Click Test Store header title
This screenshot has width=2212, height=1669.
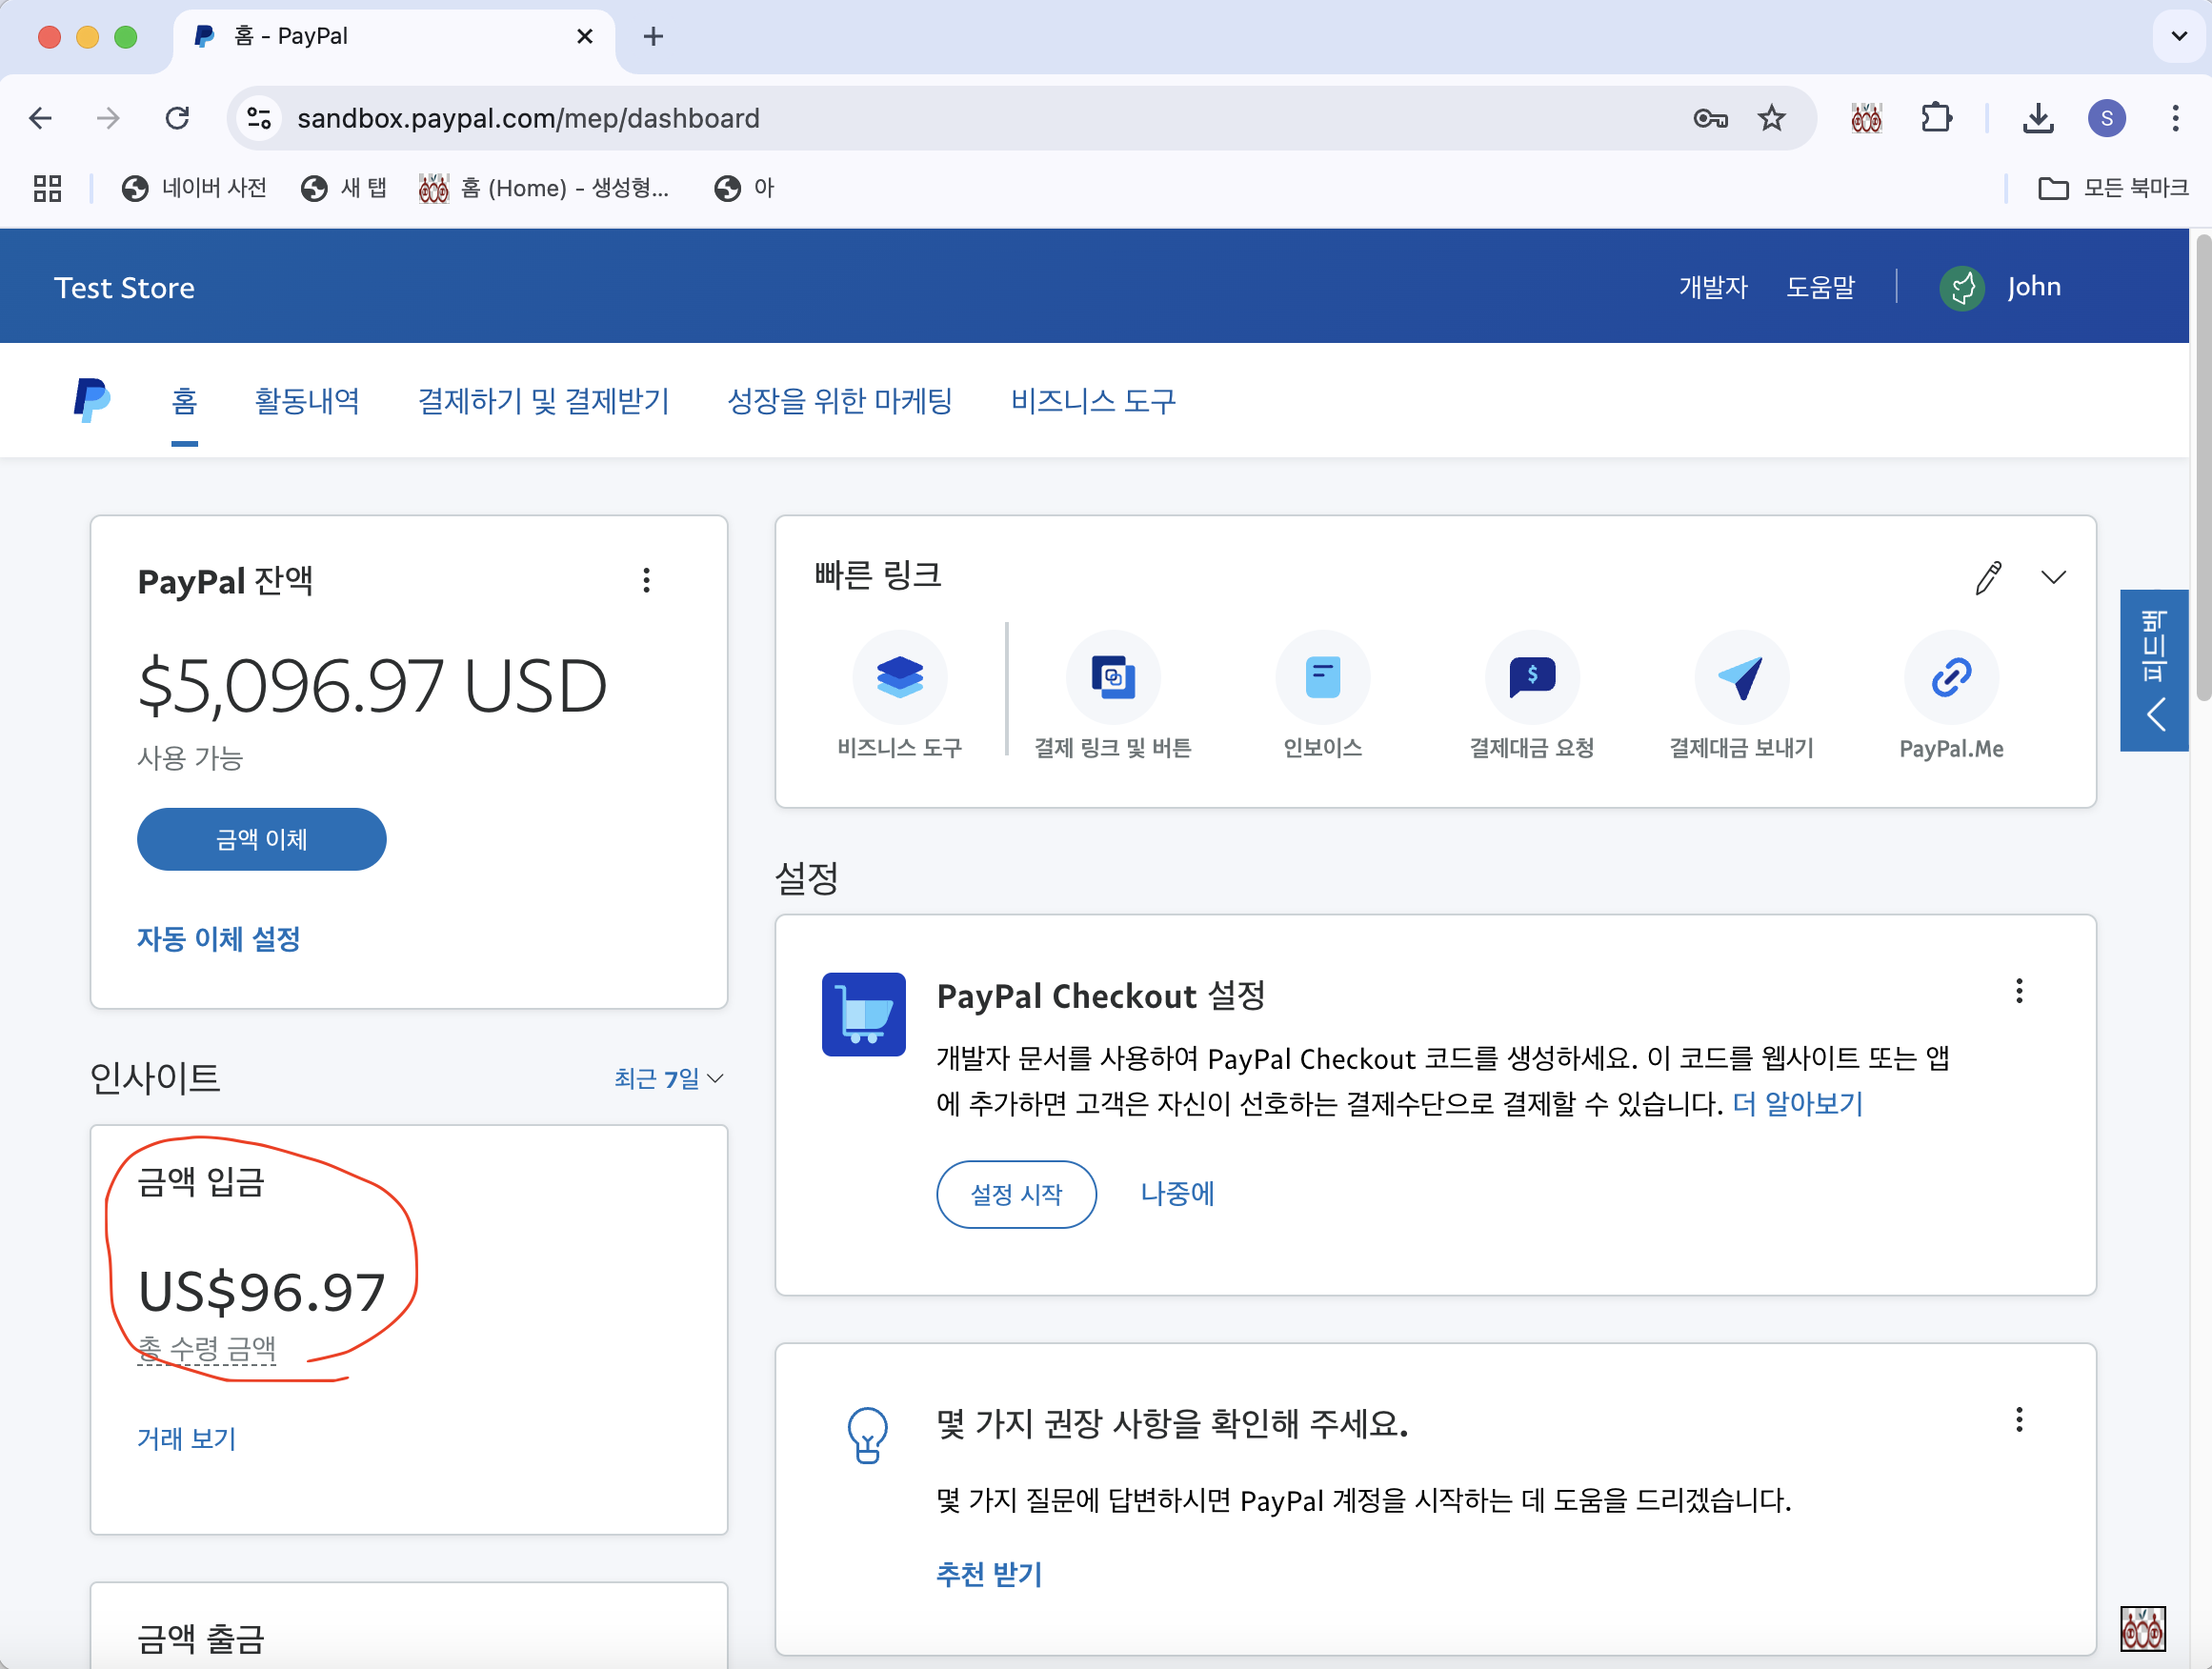point(124,288)
